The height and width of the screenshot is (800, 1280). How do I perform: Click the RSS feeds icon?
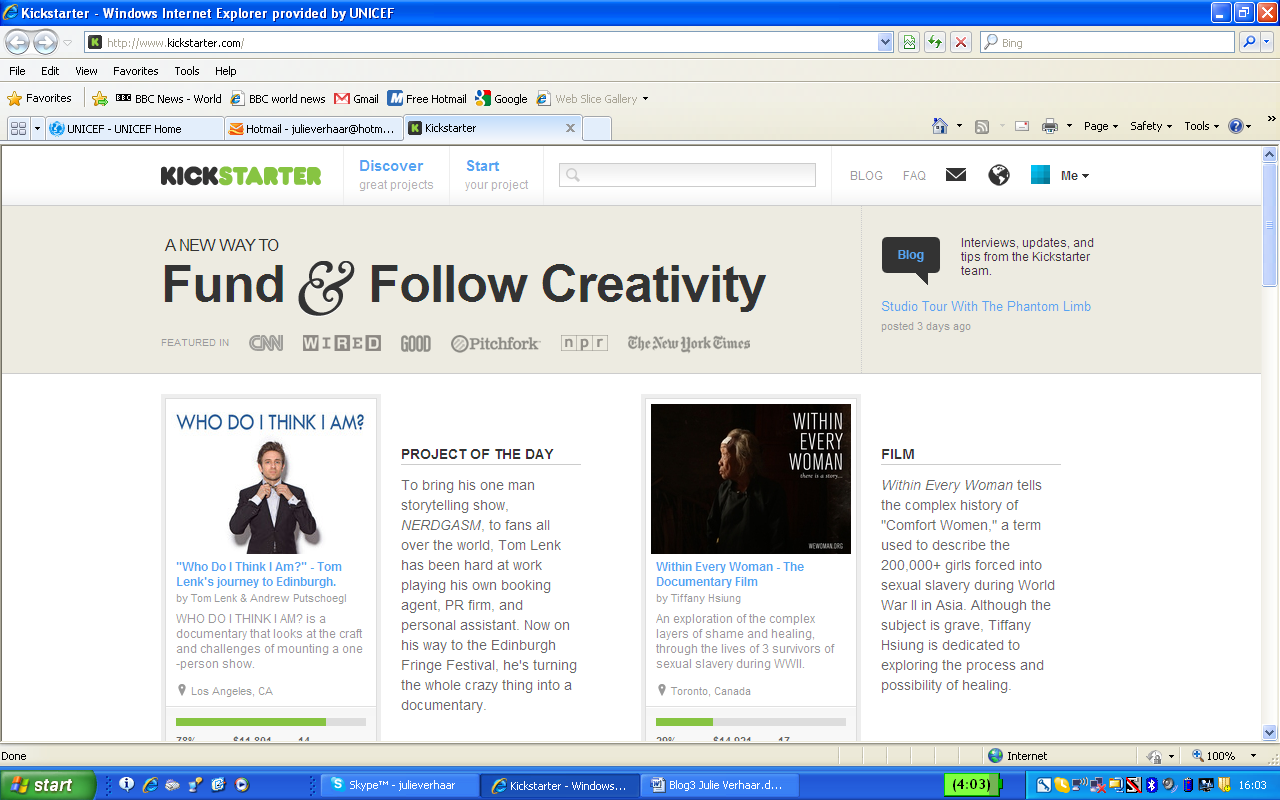[x=982, y=126]
